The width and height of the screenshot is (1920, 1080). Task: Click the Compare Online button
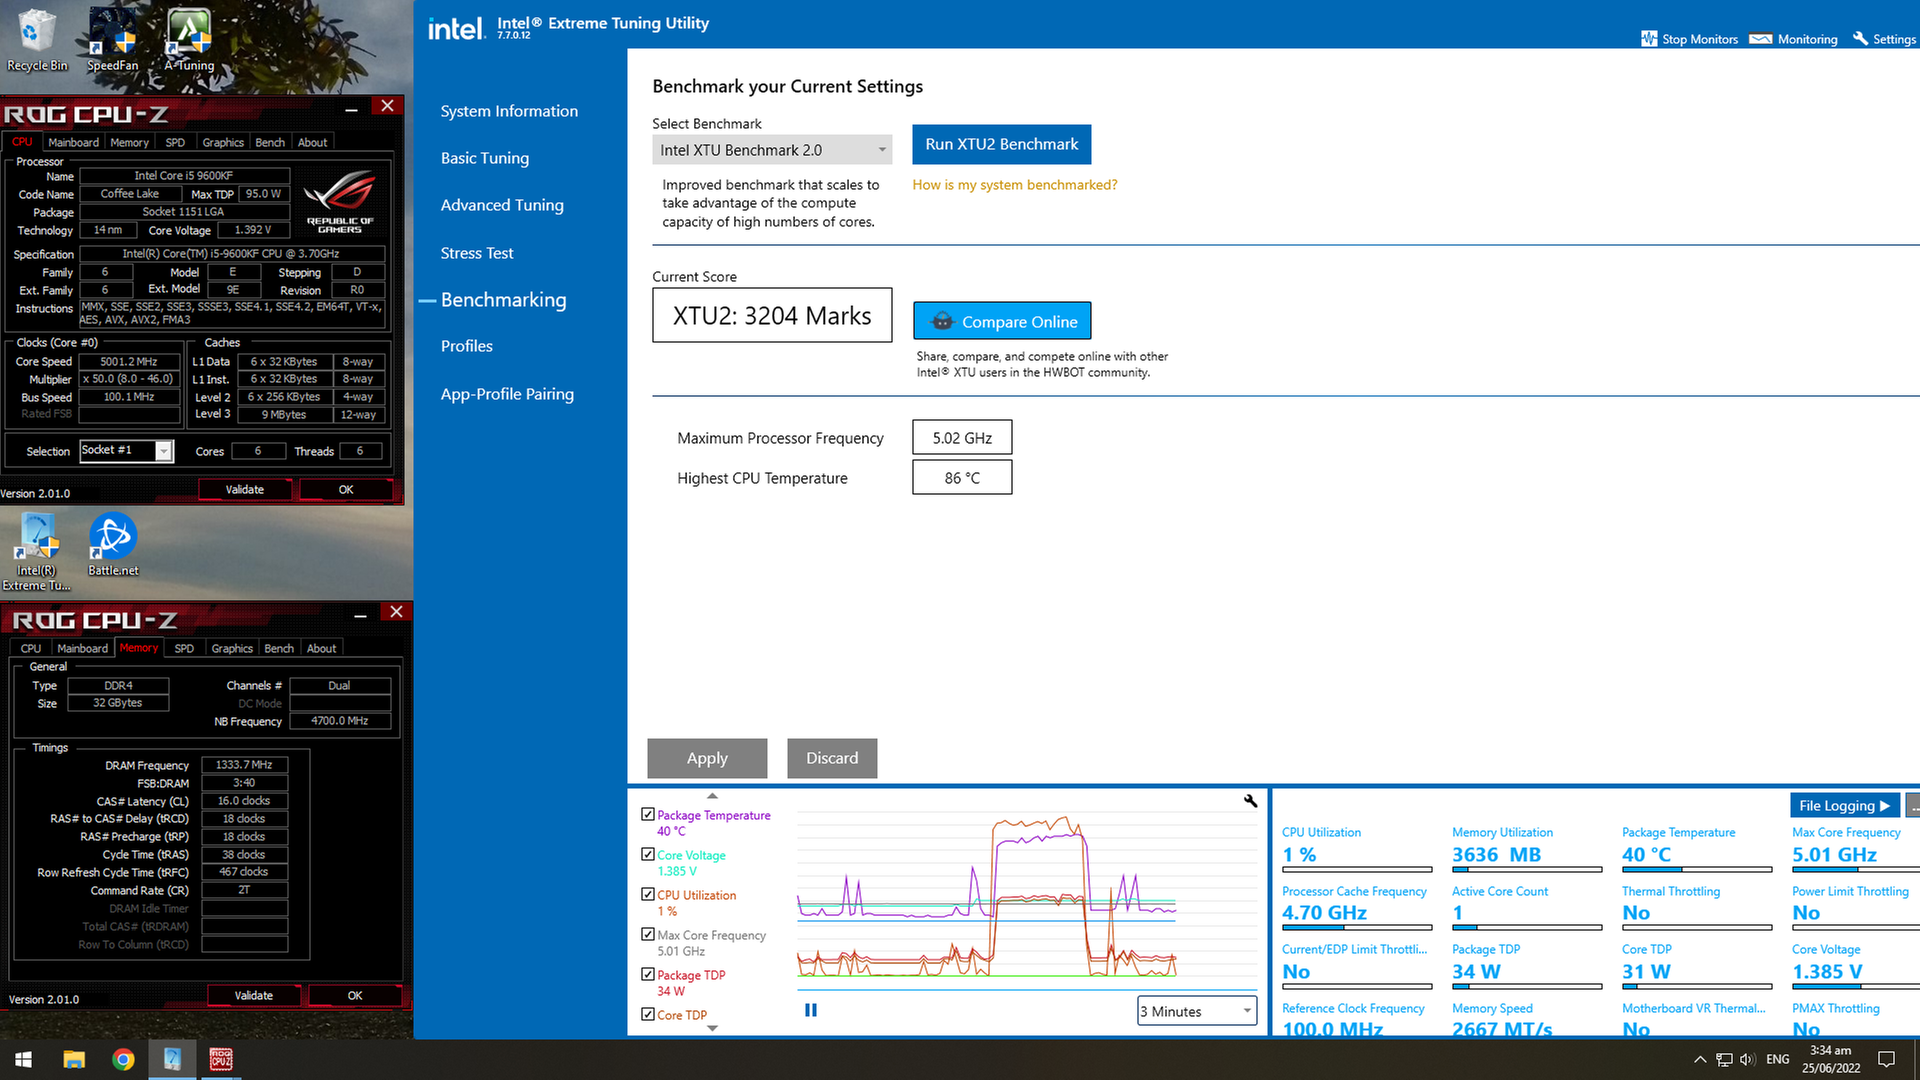click(1002, 321)
